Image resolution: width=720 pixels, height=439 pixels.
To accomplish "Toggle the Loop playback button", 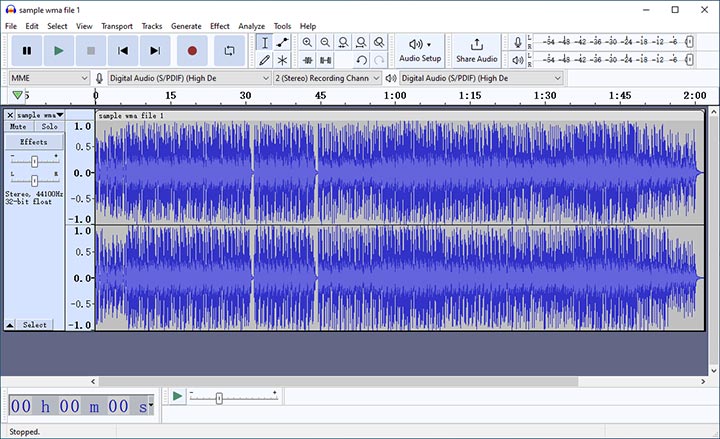I will [x=229, y=50].
